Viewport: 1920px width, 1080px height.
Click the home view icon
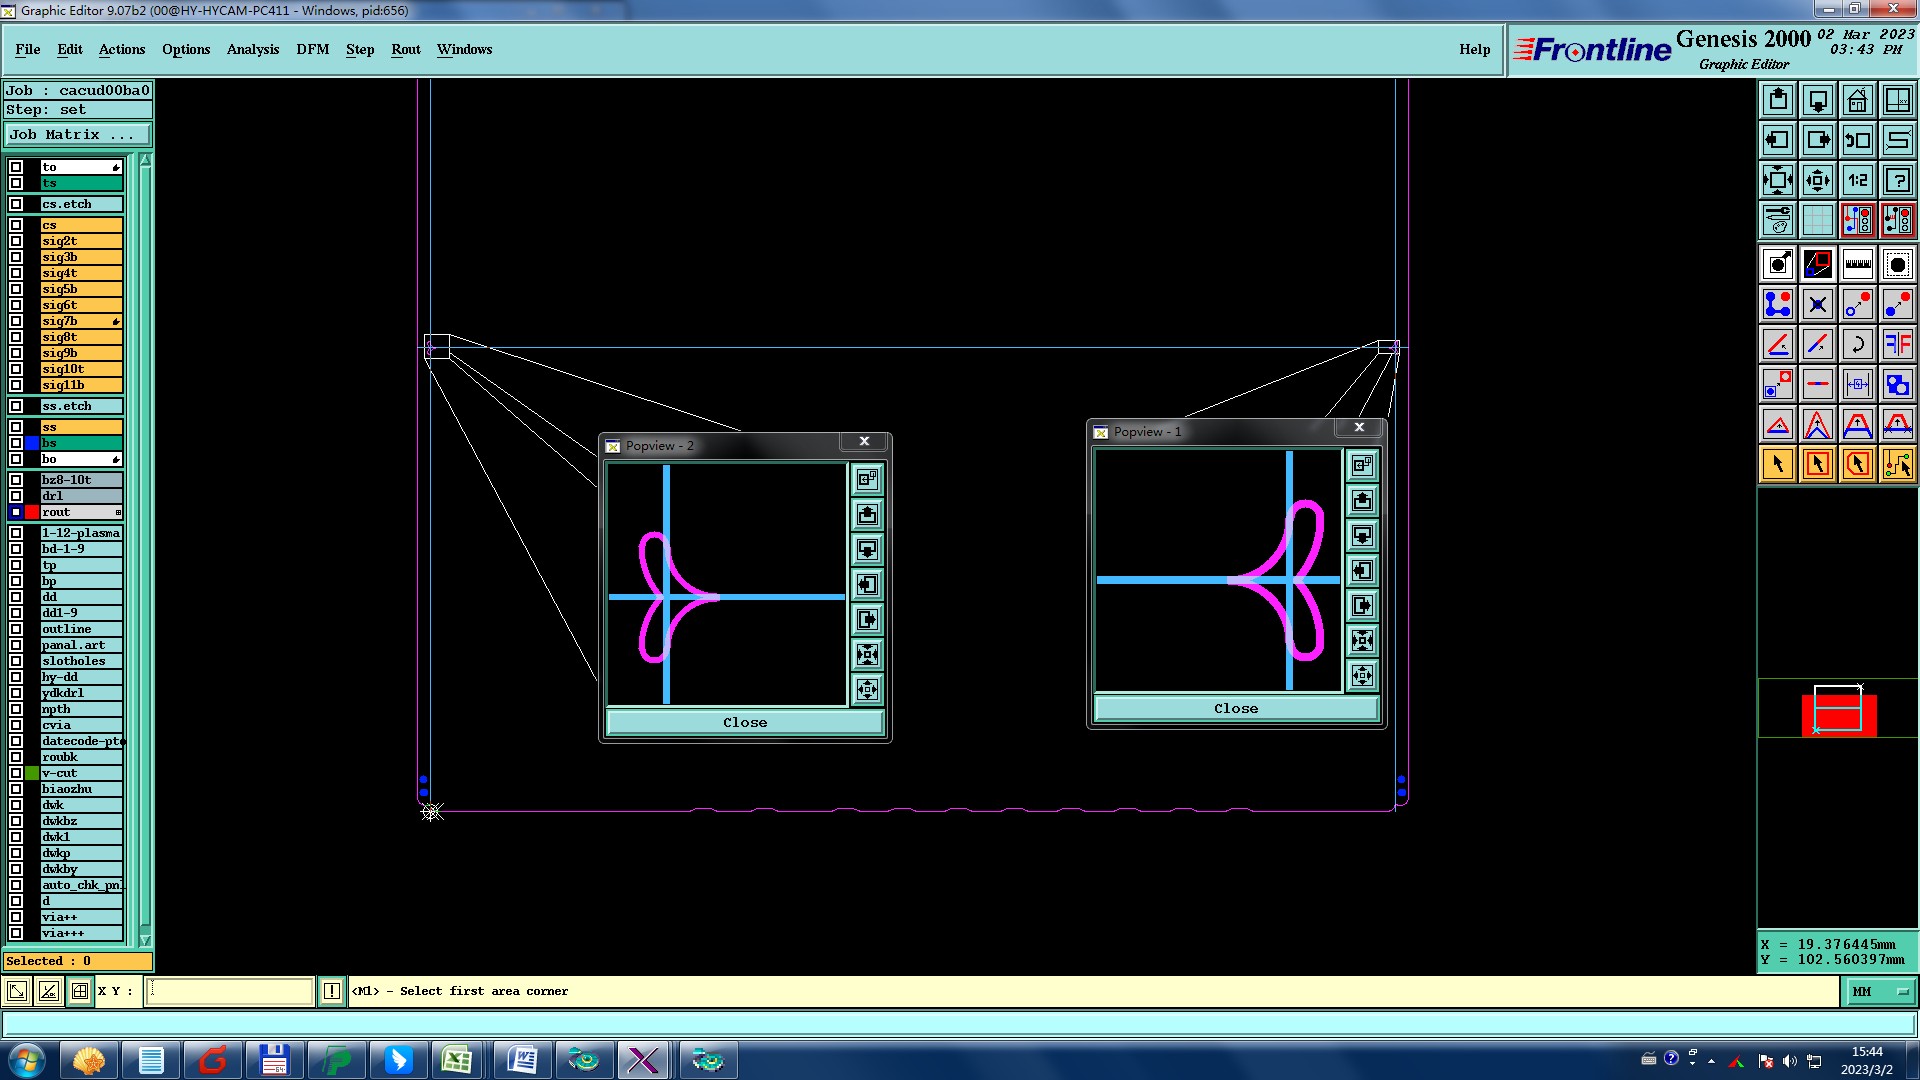pos(1857,100)
